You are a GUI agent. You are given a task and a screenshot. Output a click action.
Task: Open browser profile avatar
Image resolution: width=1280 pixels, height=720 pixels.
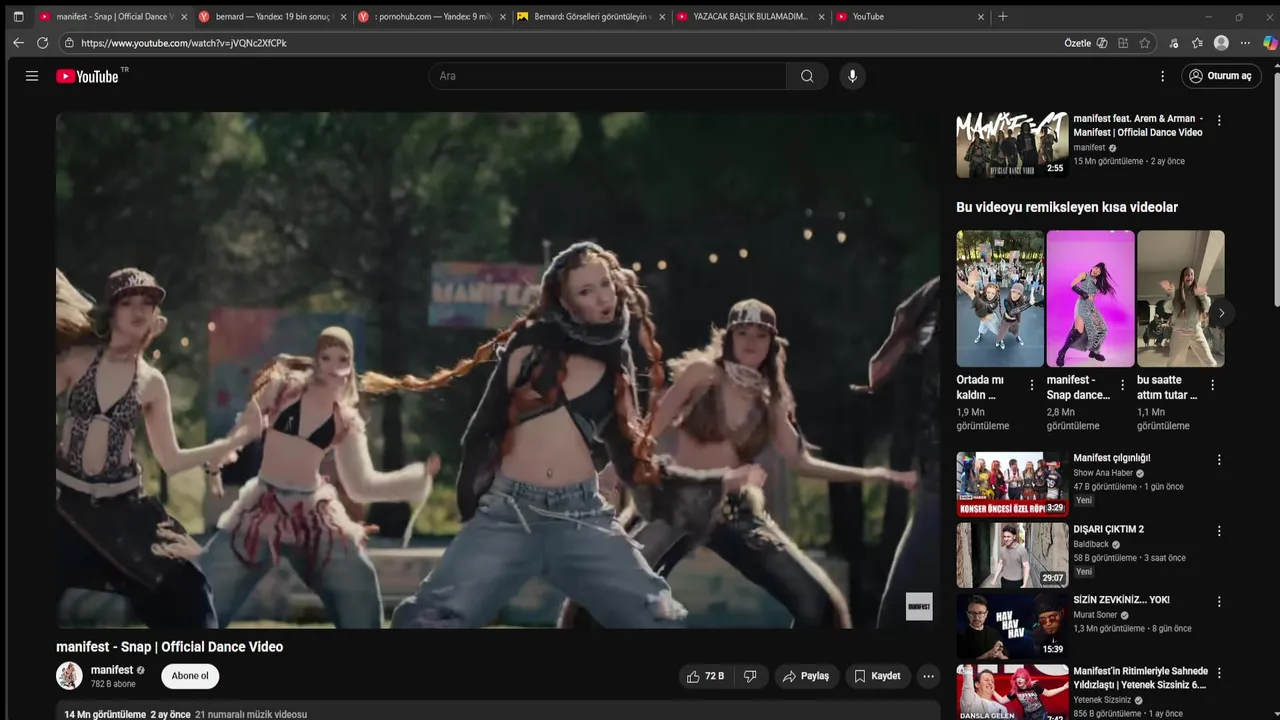[1221, 43]
